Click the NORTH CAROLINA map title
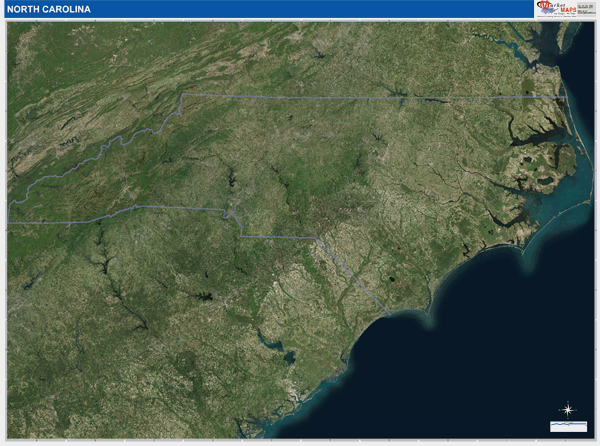This screenshot has height=446, width=600. click(49, 9)
